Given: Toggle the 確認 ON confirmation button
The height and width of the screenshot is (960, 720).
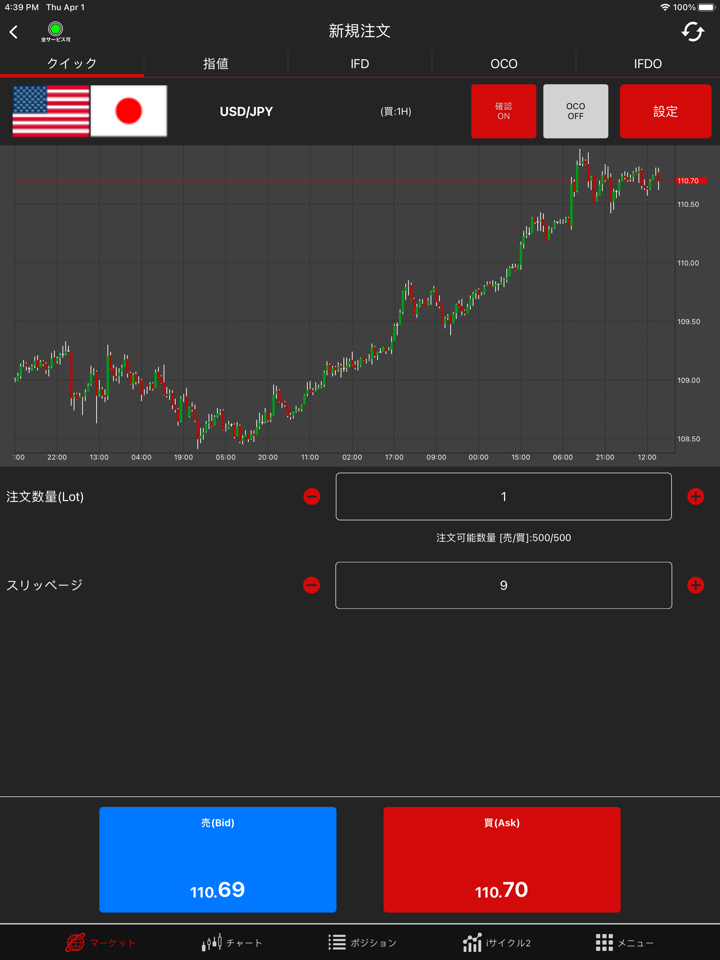Looking at the screenshot, I should [x=503, y=111].
